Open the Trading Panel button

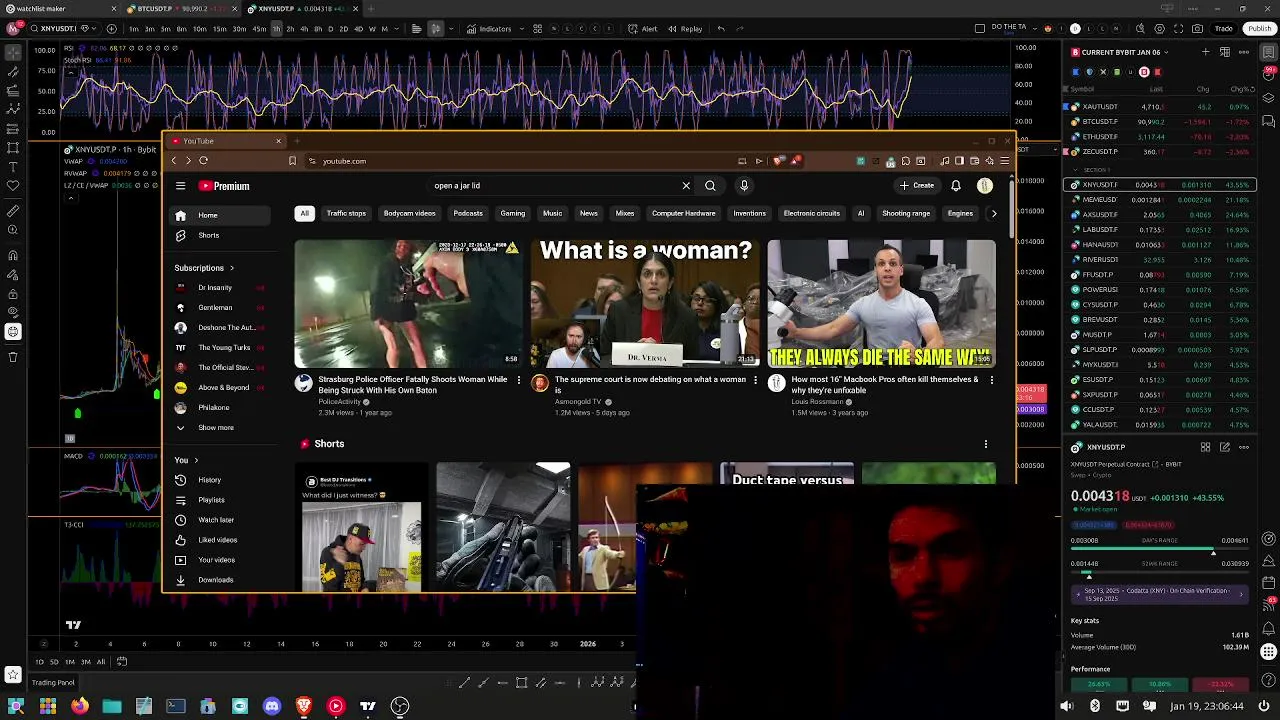click(x=53, y=683)
